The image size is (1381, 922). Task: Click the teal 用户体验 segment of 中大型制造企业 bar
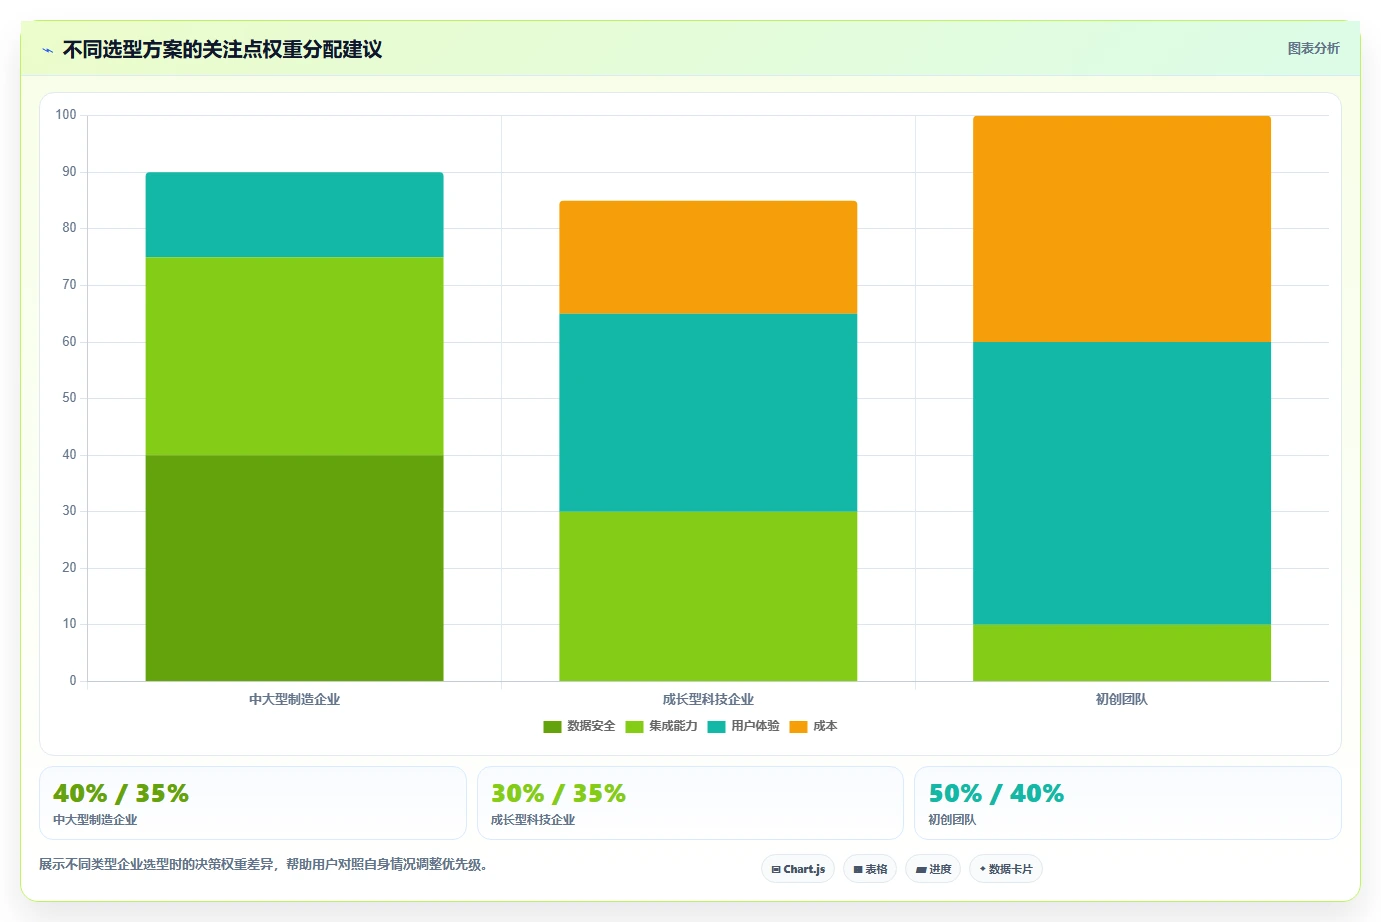[x=294, y=215]
